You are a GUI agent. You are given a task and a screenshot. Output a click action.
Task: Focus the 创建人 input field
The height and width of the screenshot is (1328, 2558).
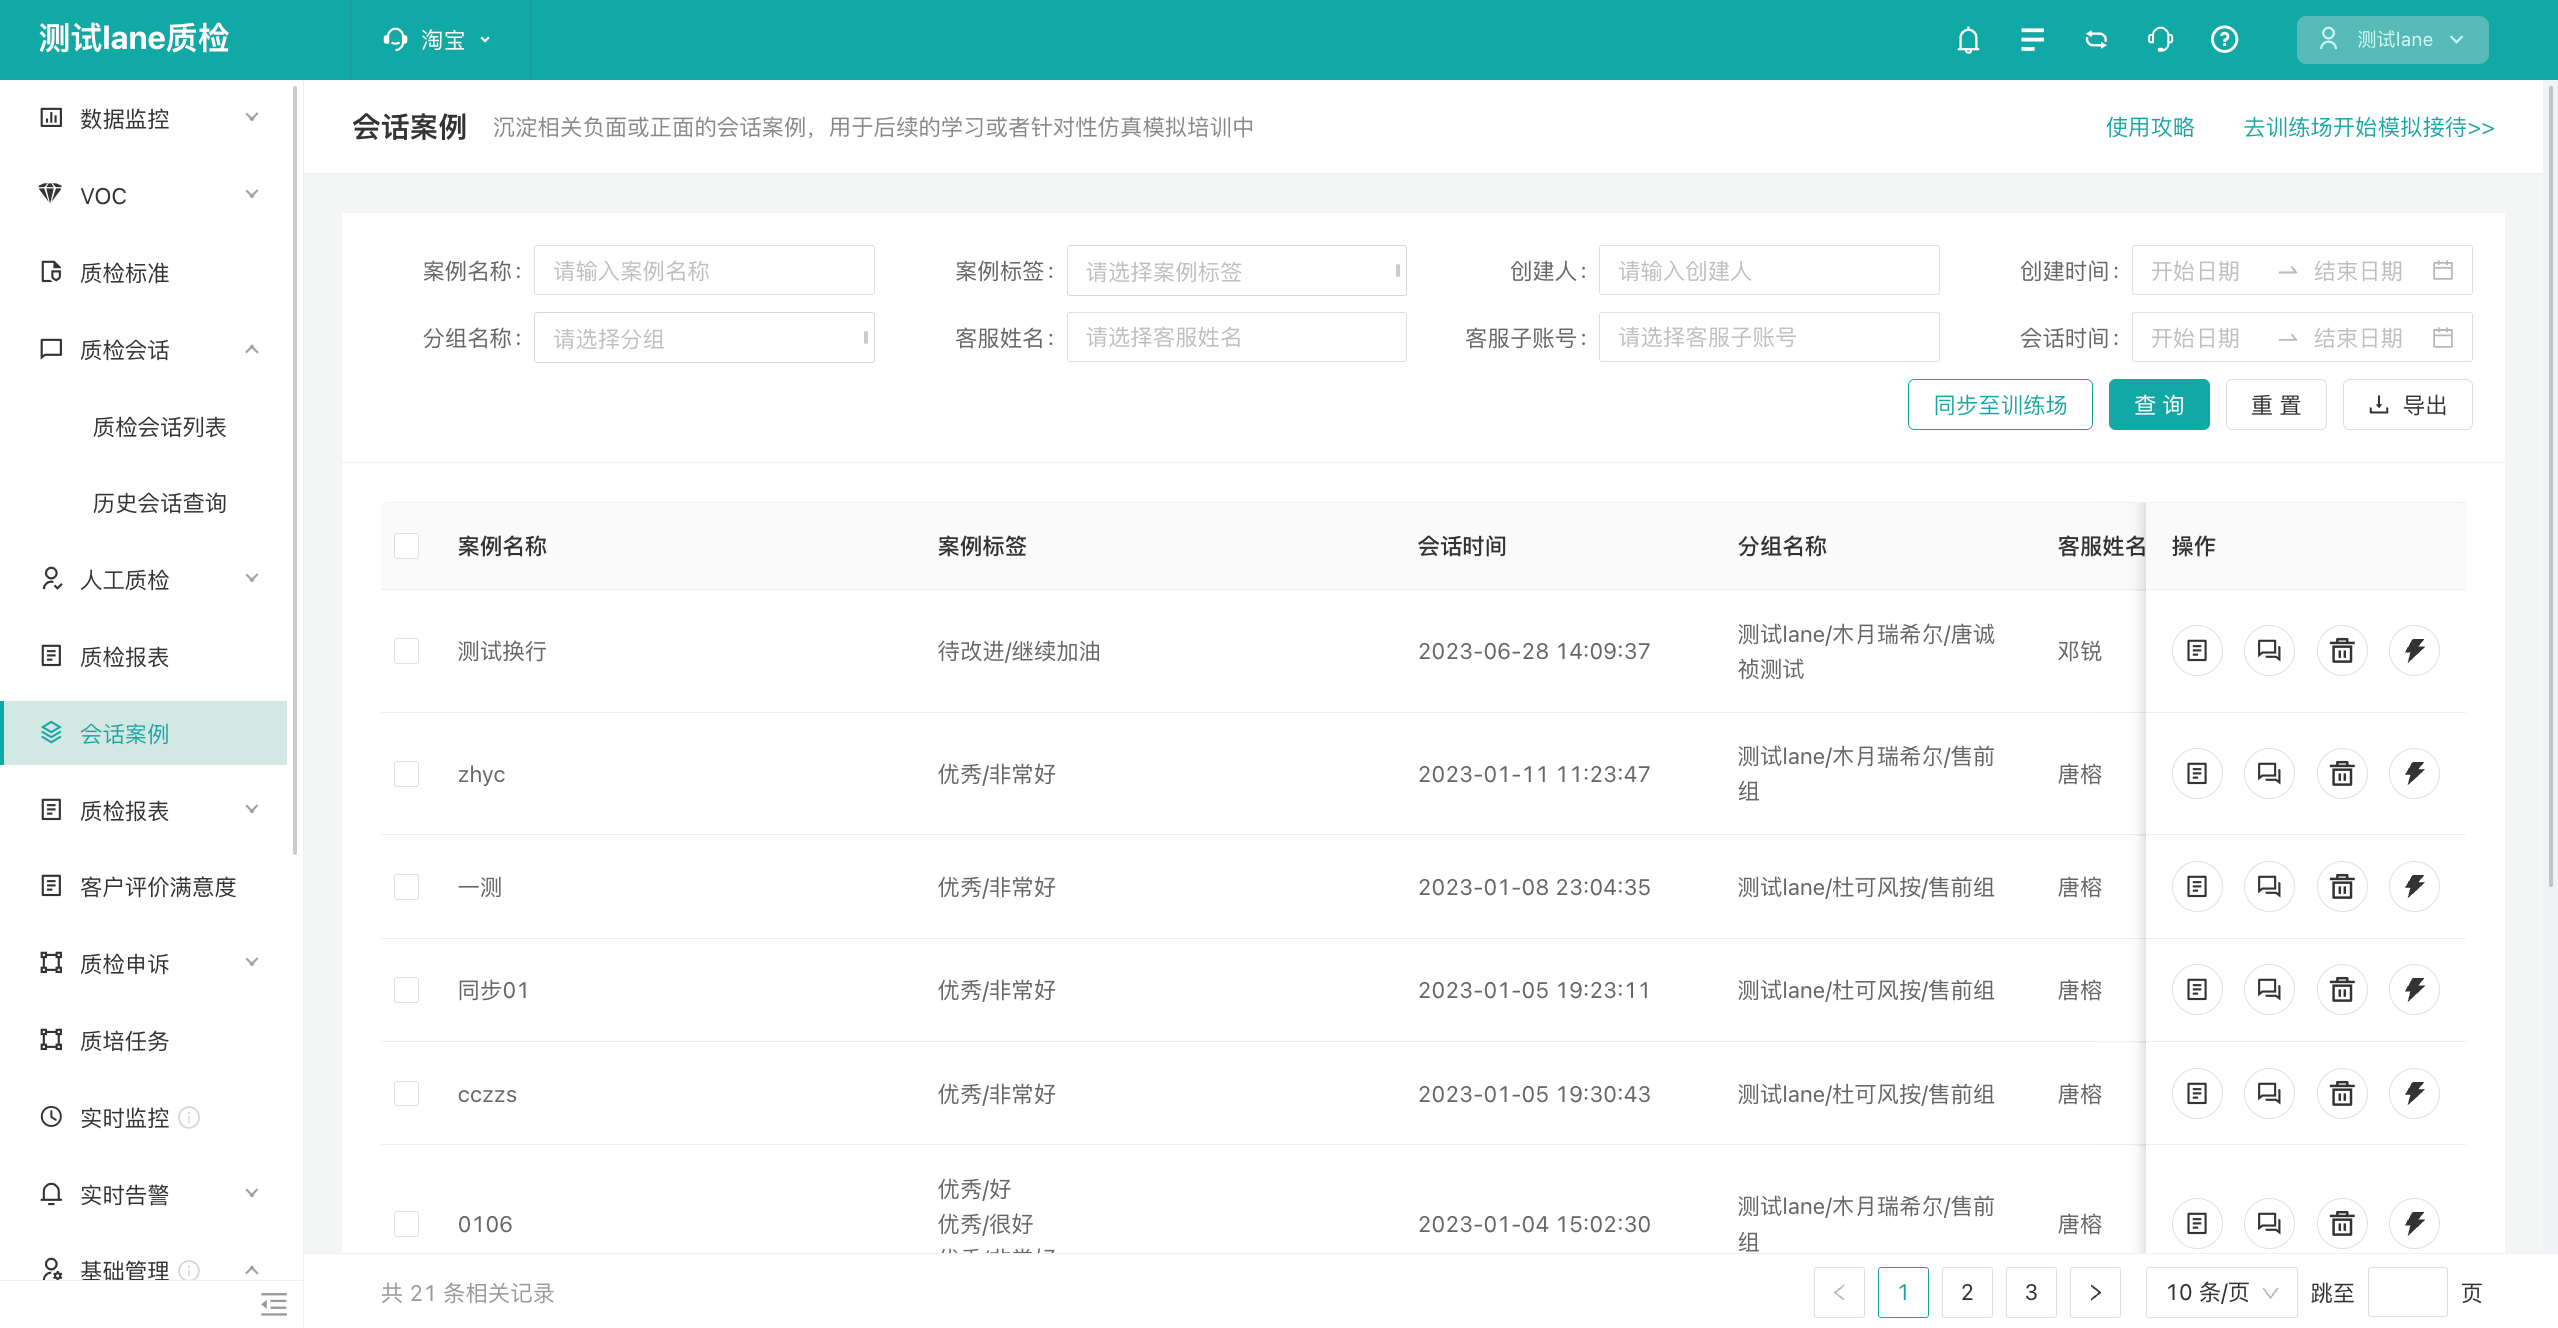point(1769,271)
